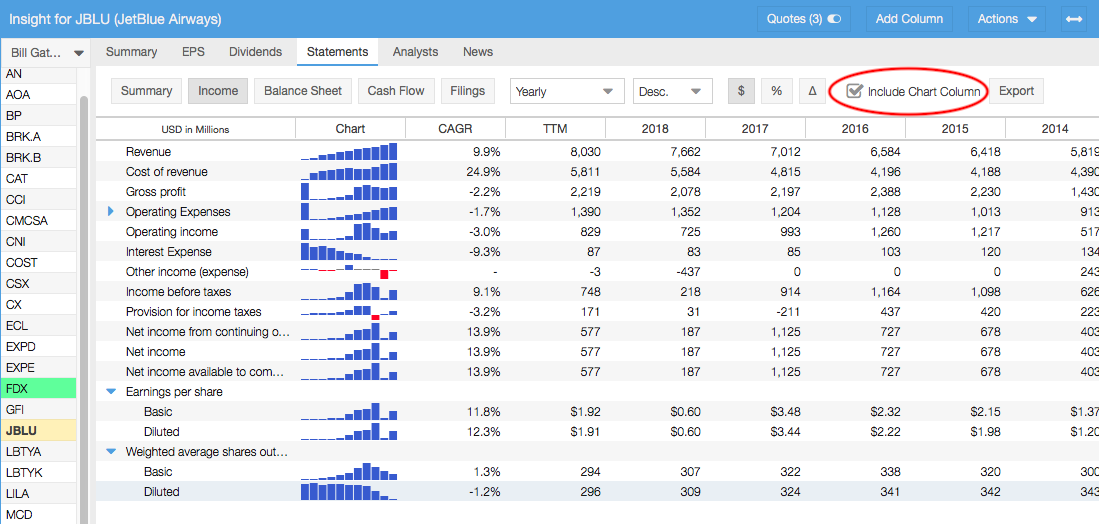Select AOA in the ticker list

[38, 95]
